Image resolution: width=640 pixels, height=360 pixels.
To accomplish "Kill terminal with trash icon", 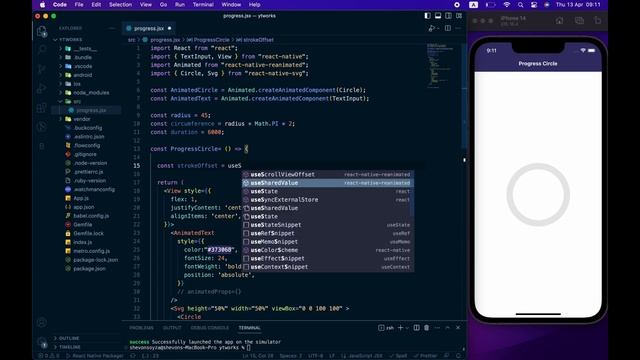I will point(427,328).
